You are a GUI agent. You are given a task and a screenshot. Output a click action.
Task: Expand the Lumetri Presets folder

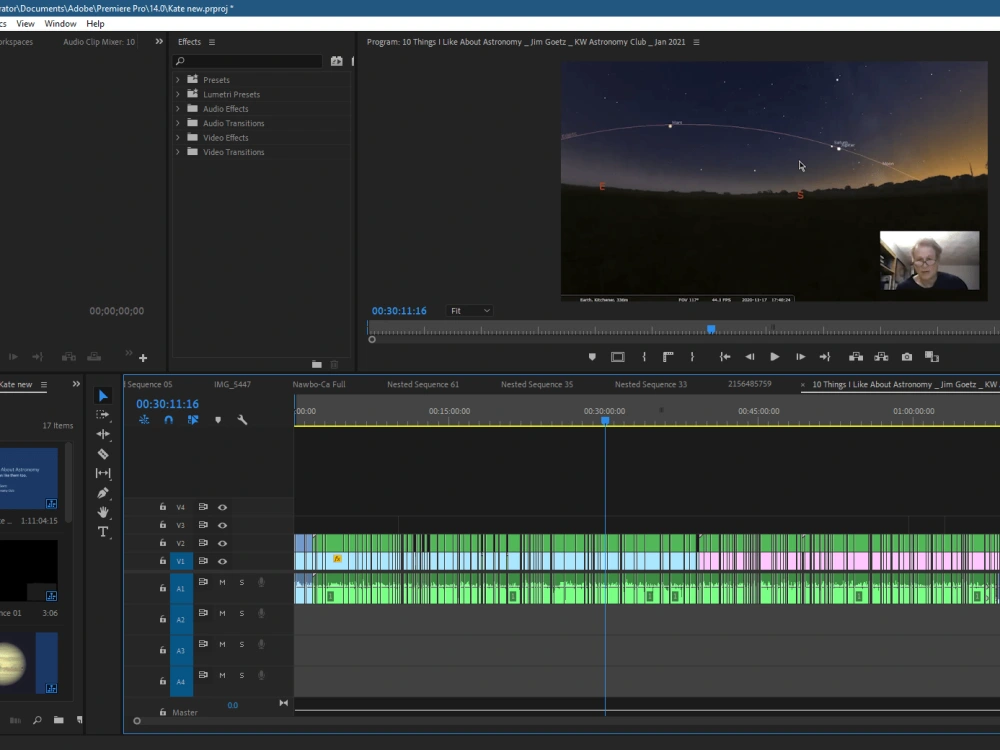(x=178, y=94)
